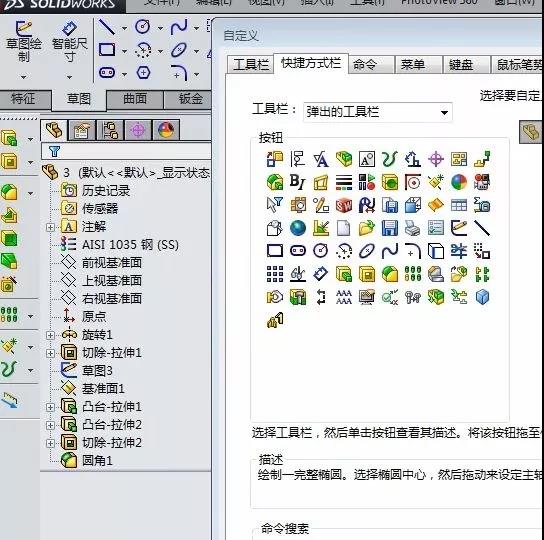This screenshot has height=540, width=544.
Task: Expand the 凸台-拉伸2 feature node
Action: coord(50,425)
